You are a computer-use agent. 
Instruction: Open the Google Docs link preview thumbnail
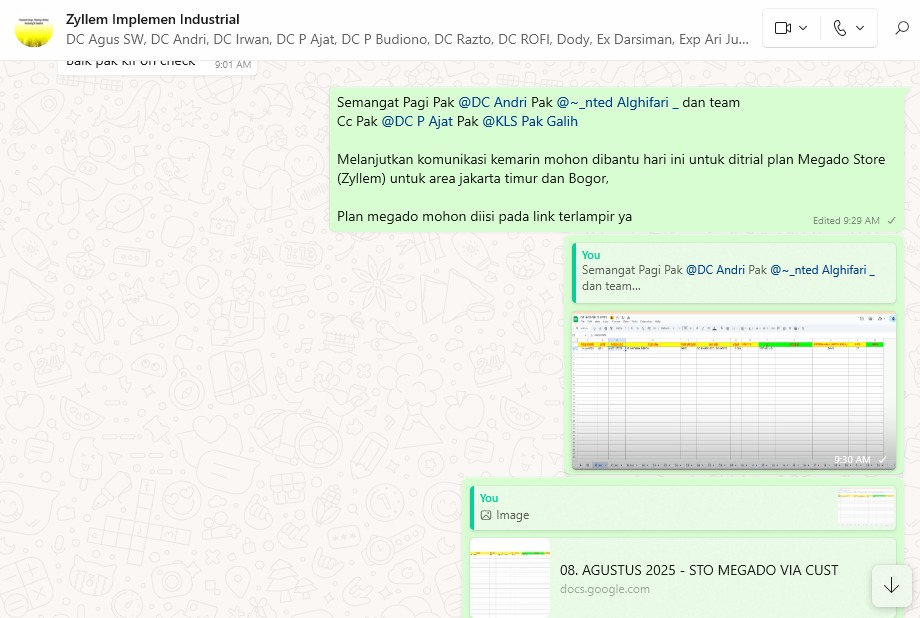510,578
